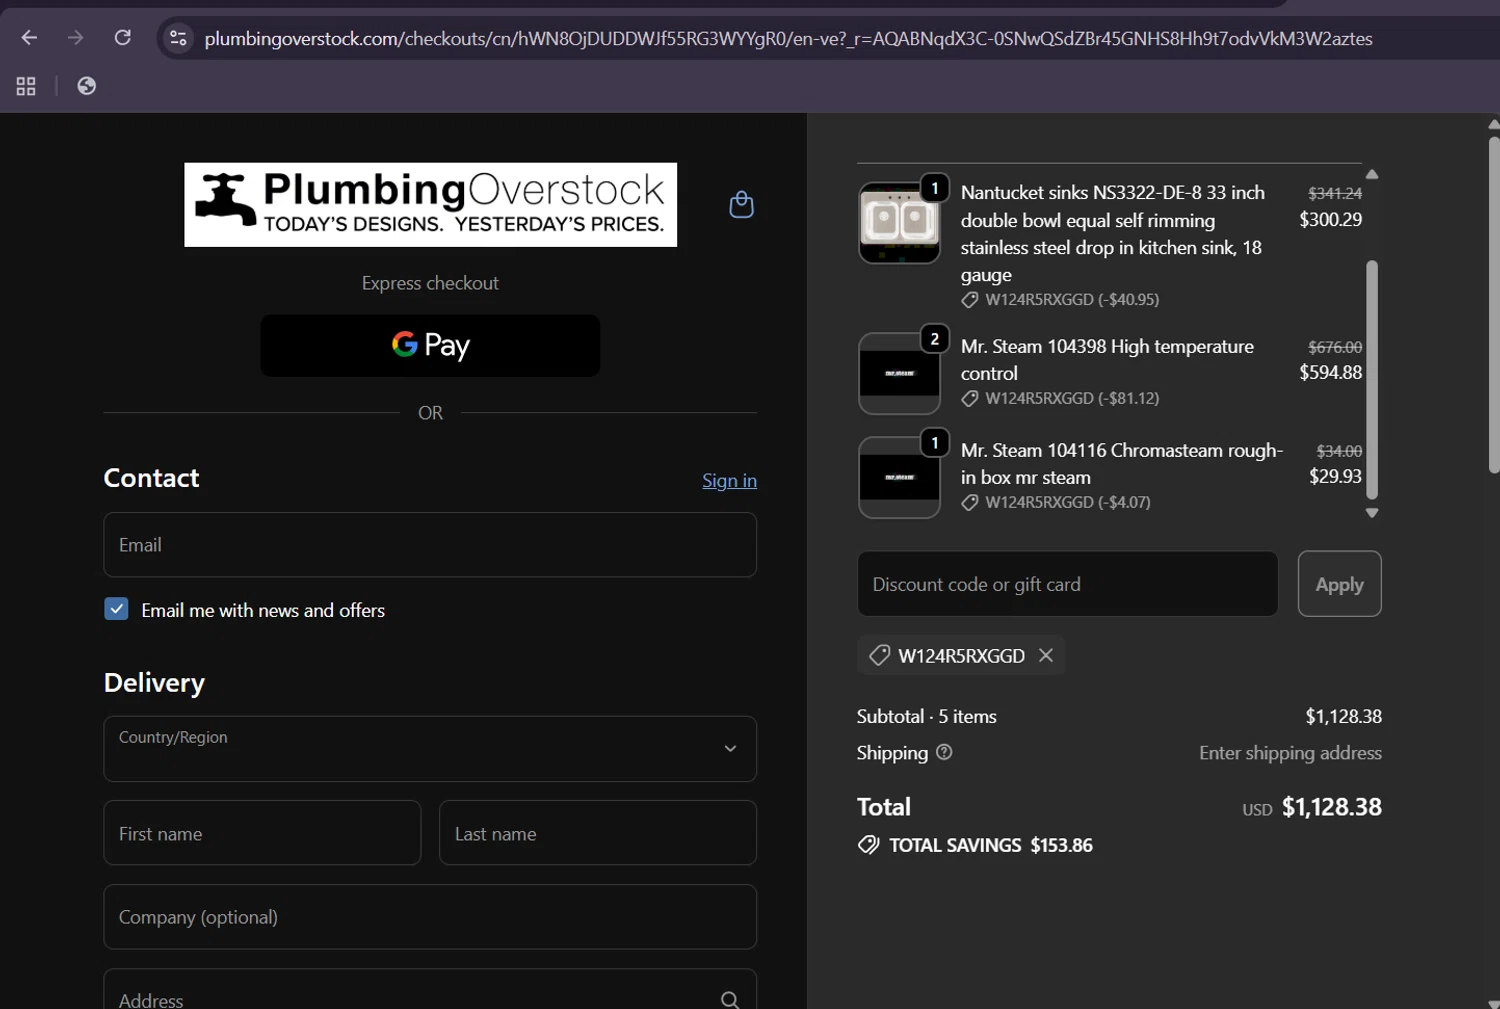Click the quantity badge 2 on Mr. Steam item
The width and height of the screenshot is (1500, 1009).
tap(934, 339)
